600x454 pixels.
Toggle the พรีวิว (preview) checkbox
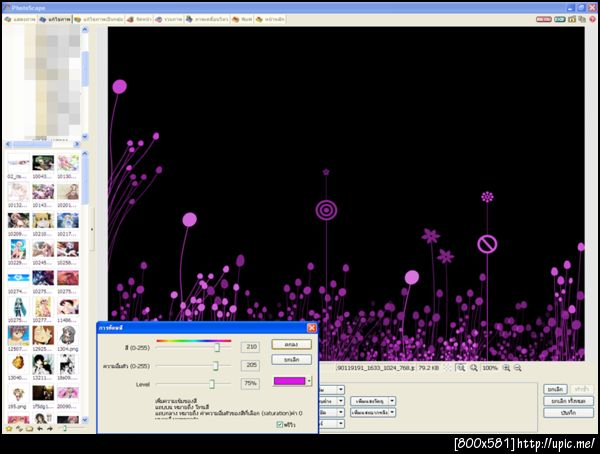coord(280,424)
